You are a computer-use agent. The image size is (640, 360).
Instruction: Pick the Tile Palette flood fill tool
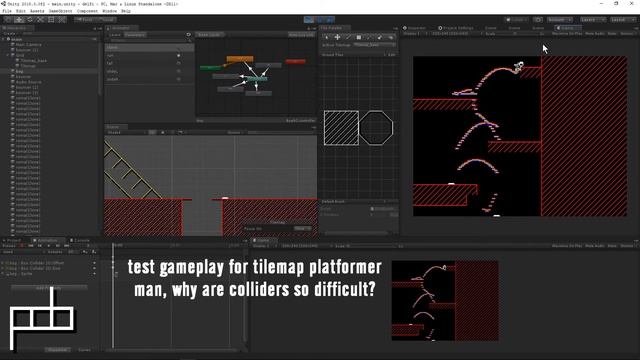tap(390, 37)
